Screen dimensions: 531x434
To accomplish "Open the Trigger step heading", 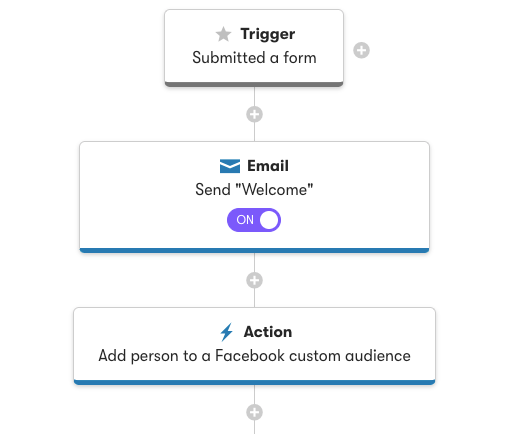I will click(x=268, y=34).
